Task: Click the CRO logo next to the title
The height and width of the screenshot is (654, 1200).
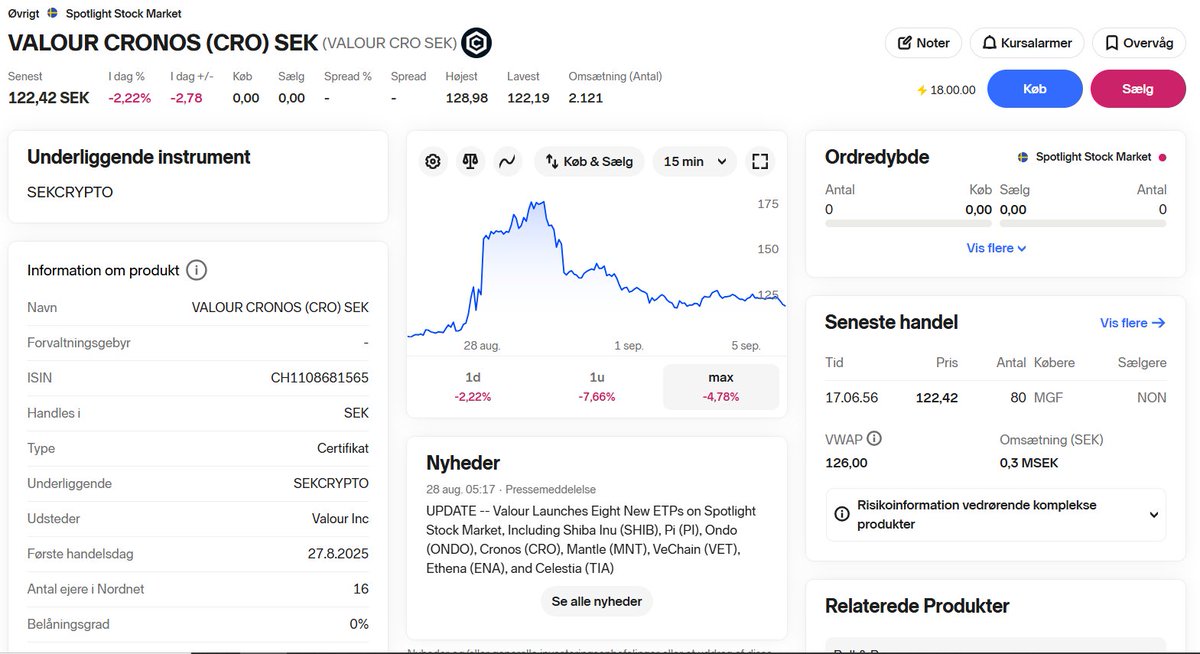Action: click(477, 42)
